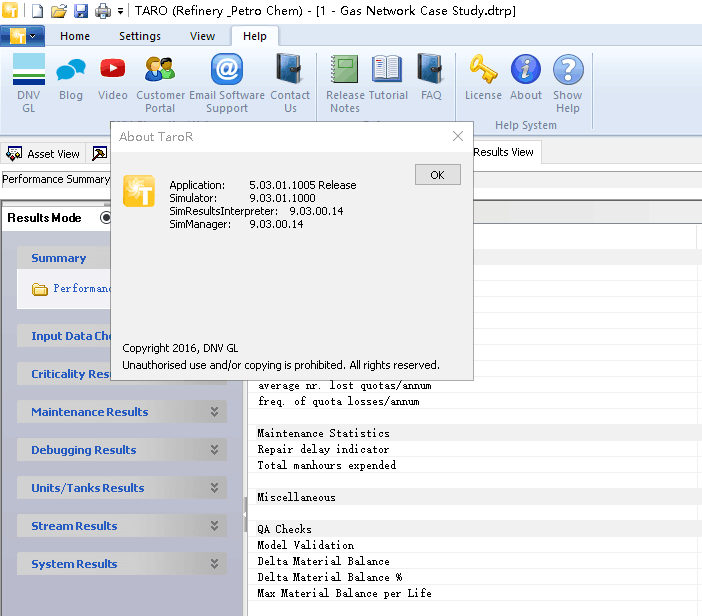702x616 pixels.
Task: Select 'average nr. lost quotas/annum' row
Action: coord(475,385)
